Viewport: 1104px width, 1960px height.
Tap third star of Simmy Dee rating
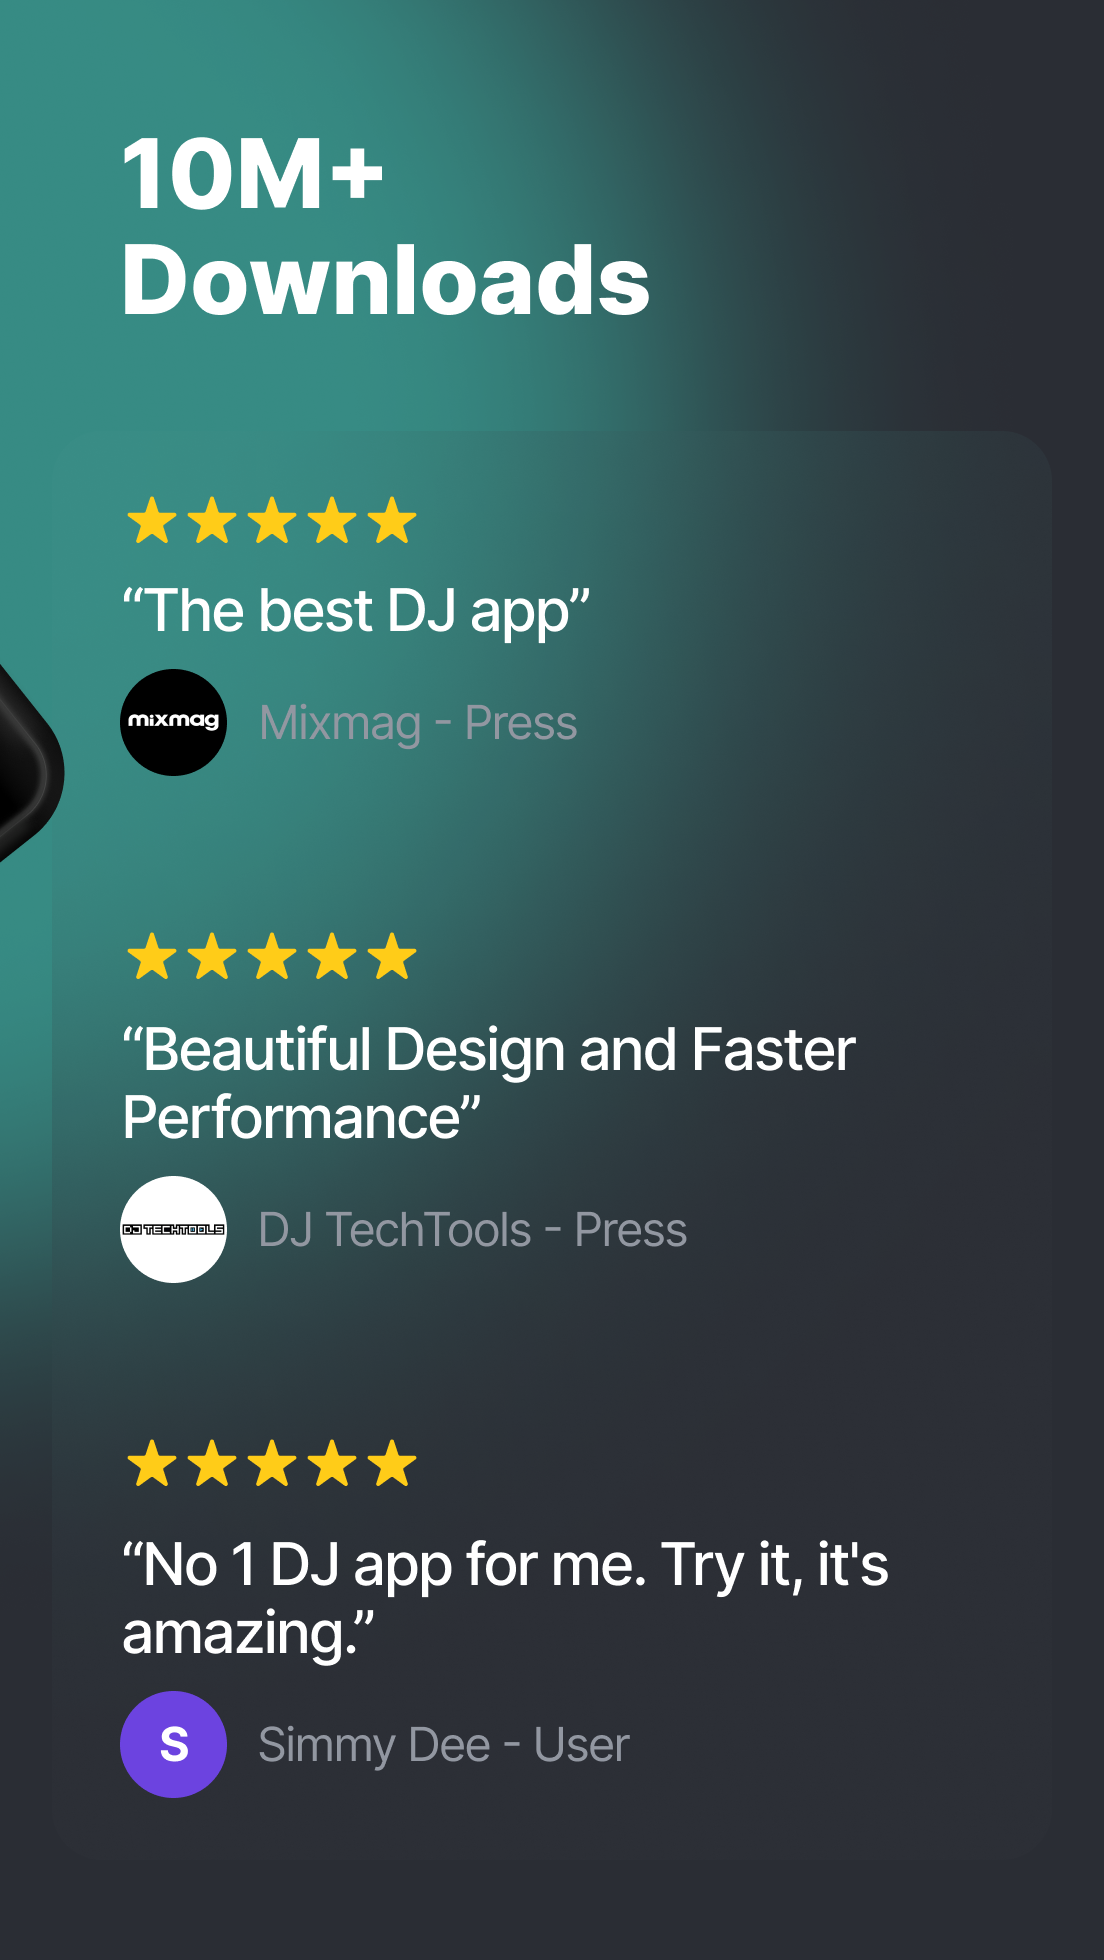click(272, 1463)
